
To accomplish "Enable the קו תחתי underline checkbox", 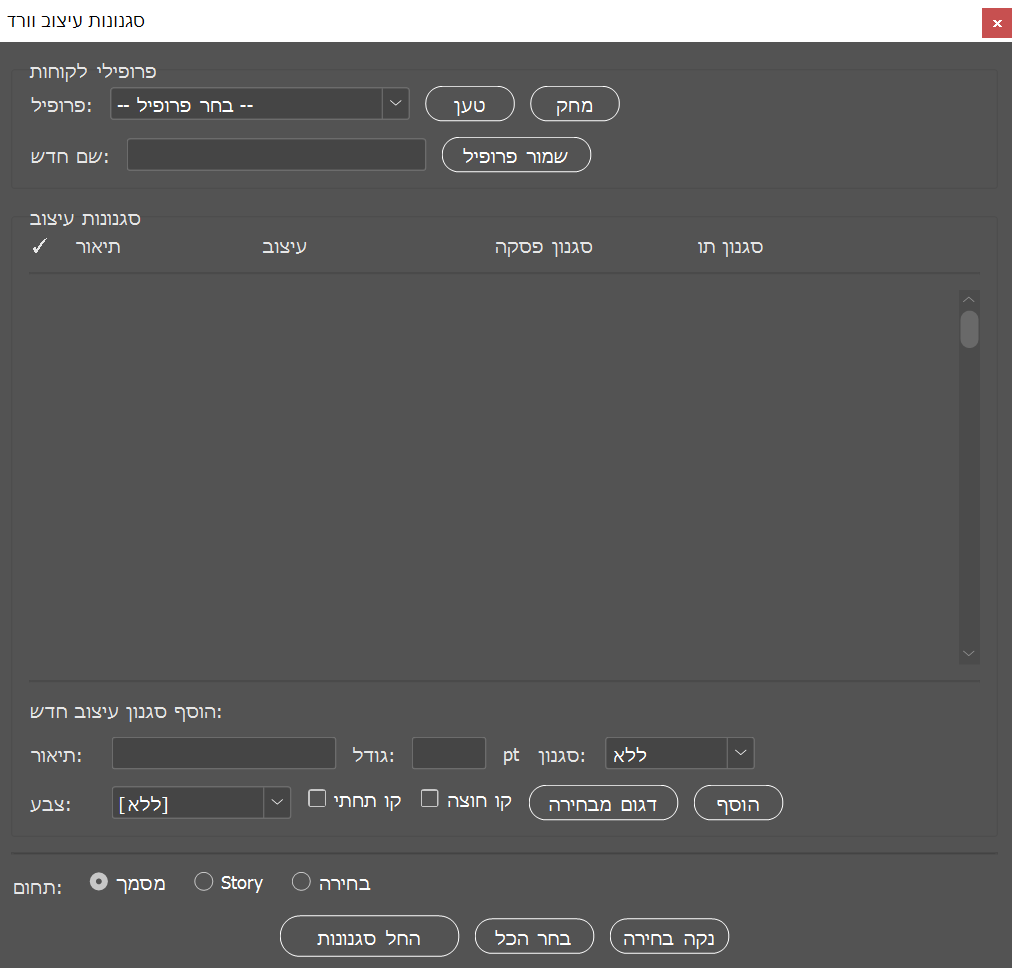I will coord(317,799).
